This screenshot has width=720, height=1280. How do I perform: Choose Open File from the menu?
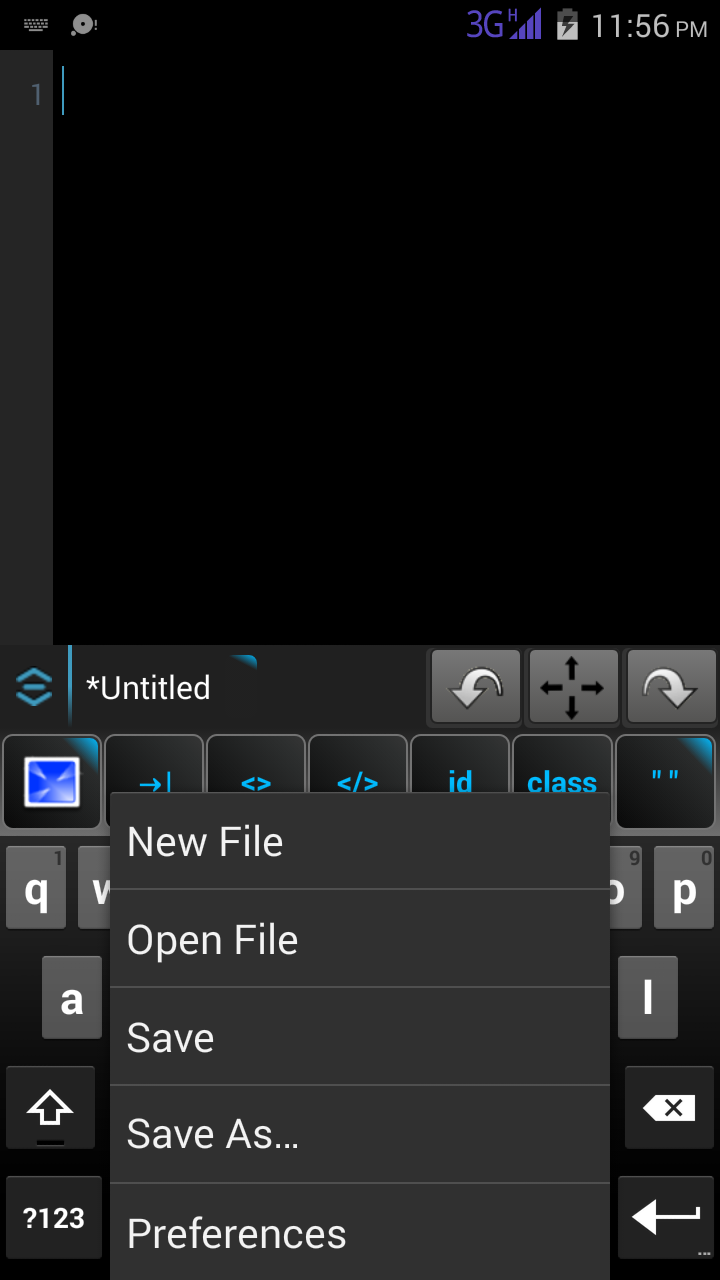click(x=360, y=939)
